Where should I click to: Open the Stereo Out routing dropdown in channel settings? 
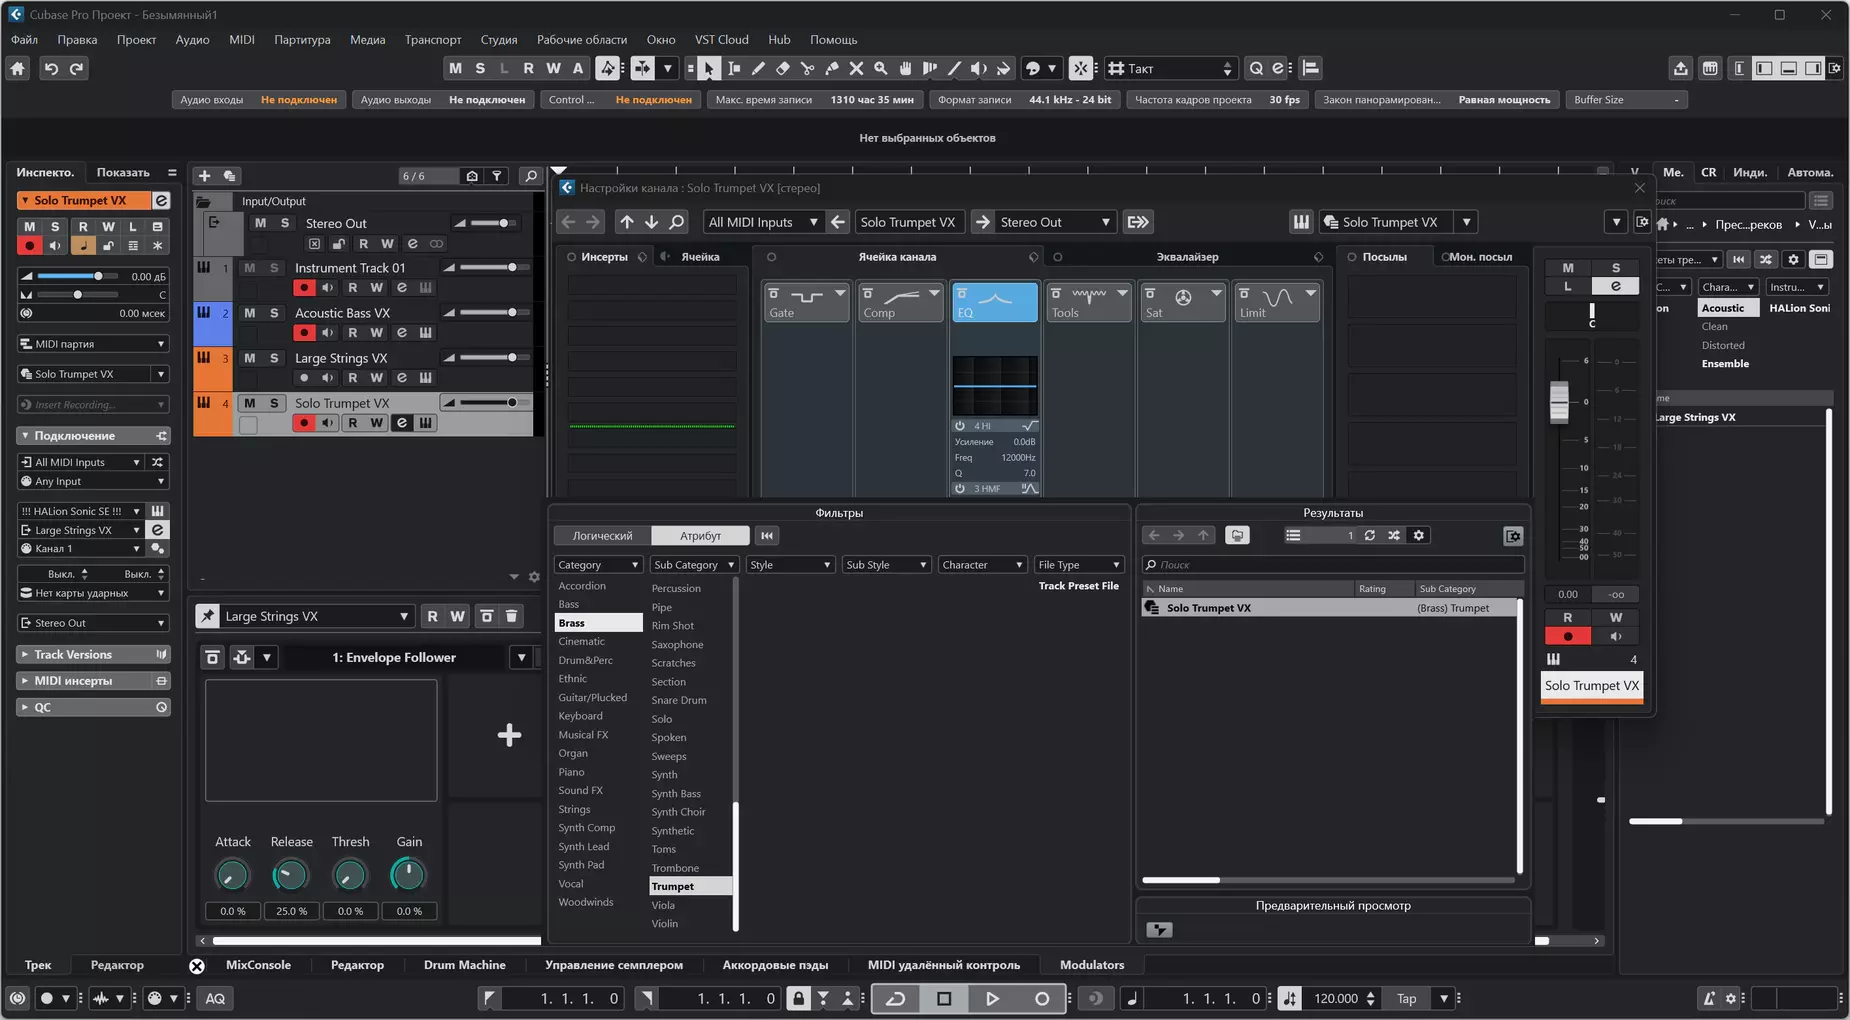pos(1055,222)
